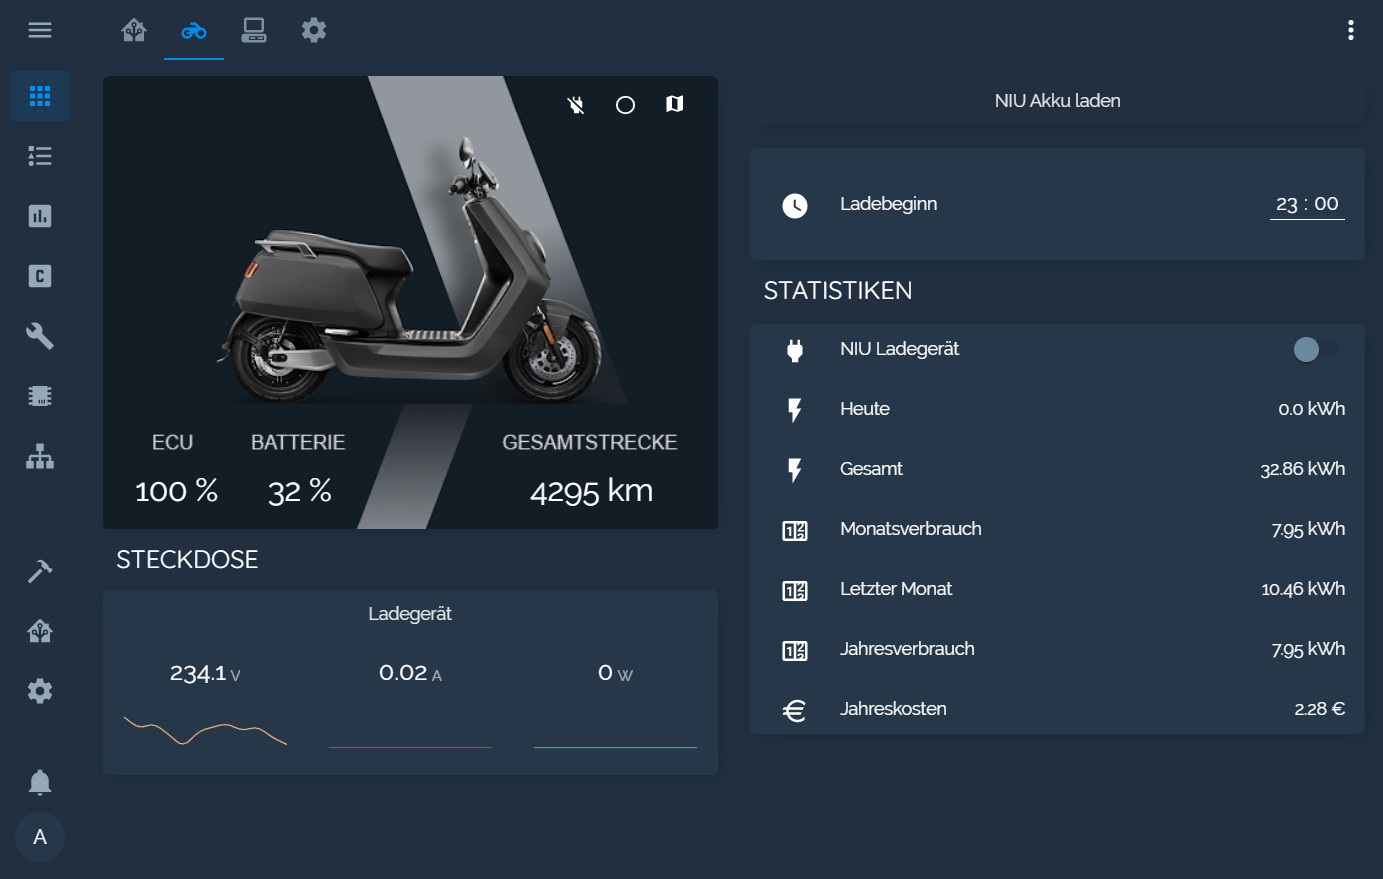Screen dimensions: 1383x879
Task: Click the NIU Ladegerät label
Action: pyautogui.click(x=899, y=349)
